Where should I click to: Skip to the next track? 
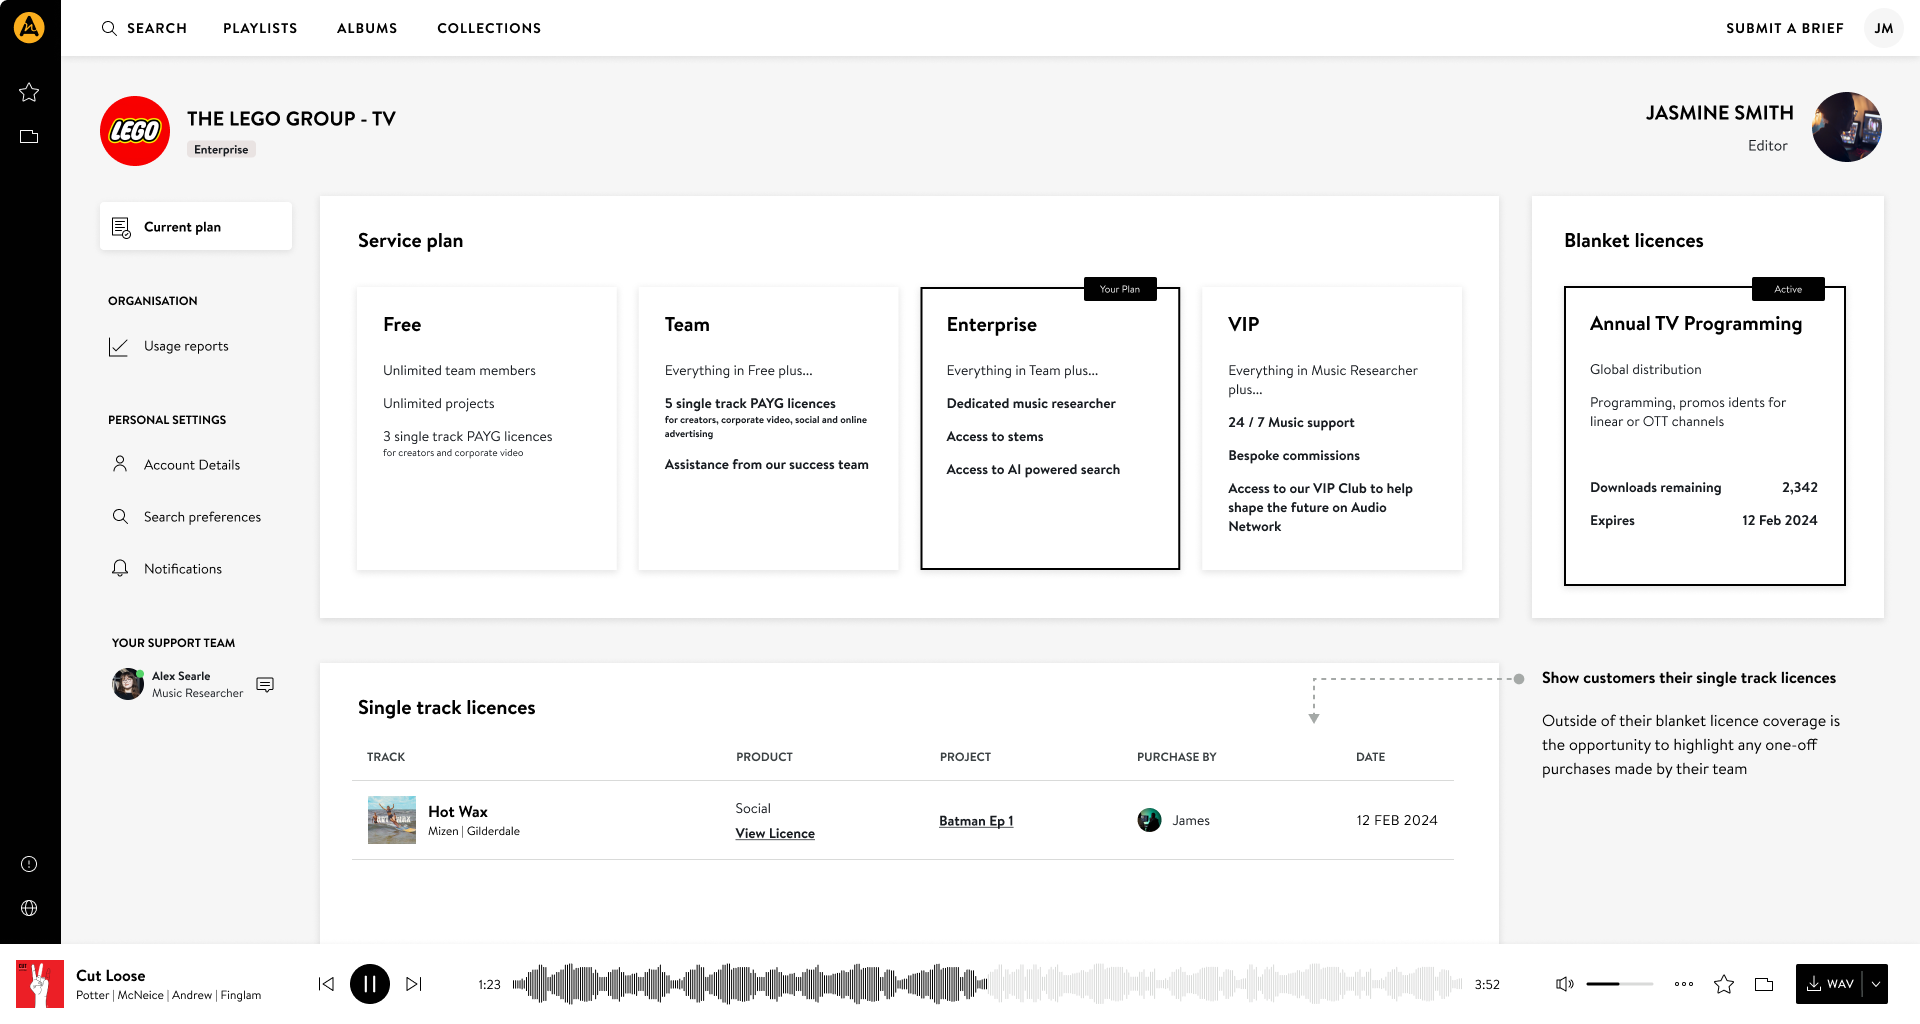pos(413,984)
